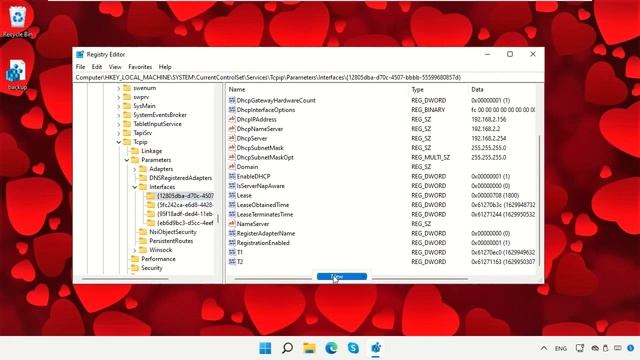Click the Interfaces folder icon
Viewport: 640px width, 360px height.
(143, 187)
